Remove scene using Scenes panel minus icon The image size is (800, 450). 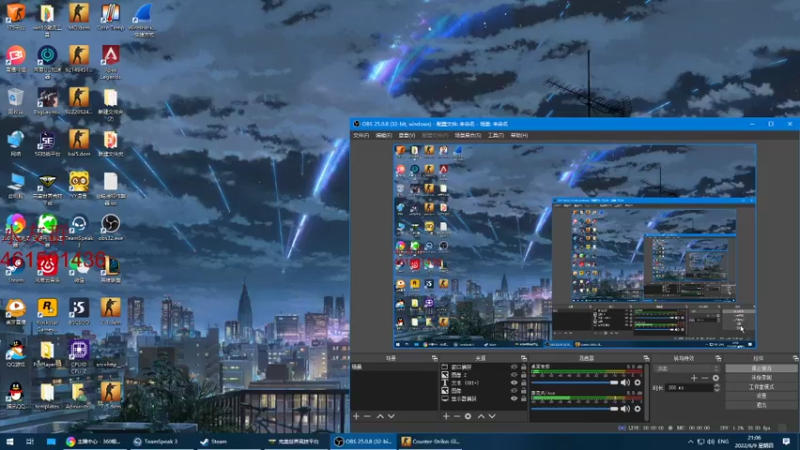pyautogui.click(x=367, y=416)
